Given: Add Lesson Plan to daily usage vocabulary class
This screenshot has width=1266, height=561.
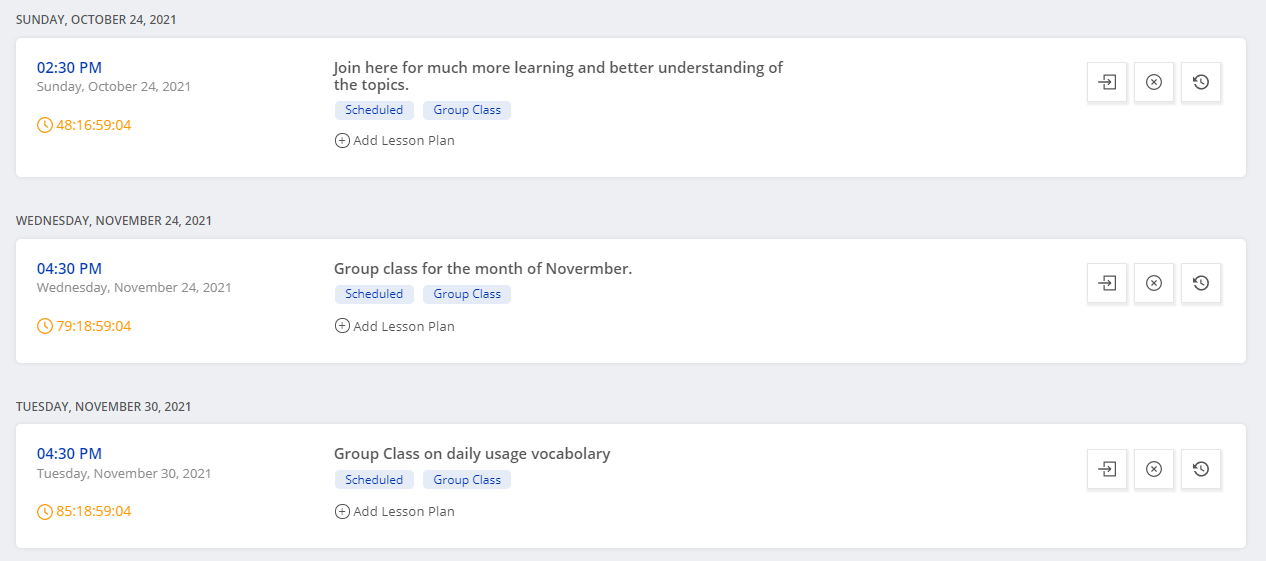Looking at the screenshot, I should (395, 511).
